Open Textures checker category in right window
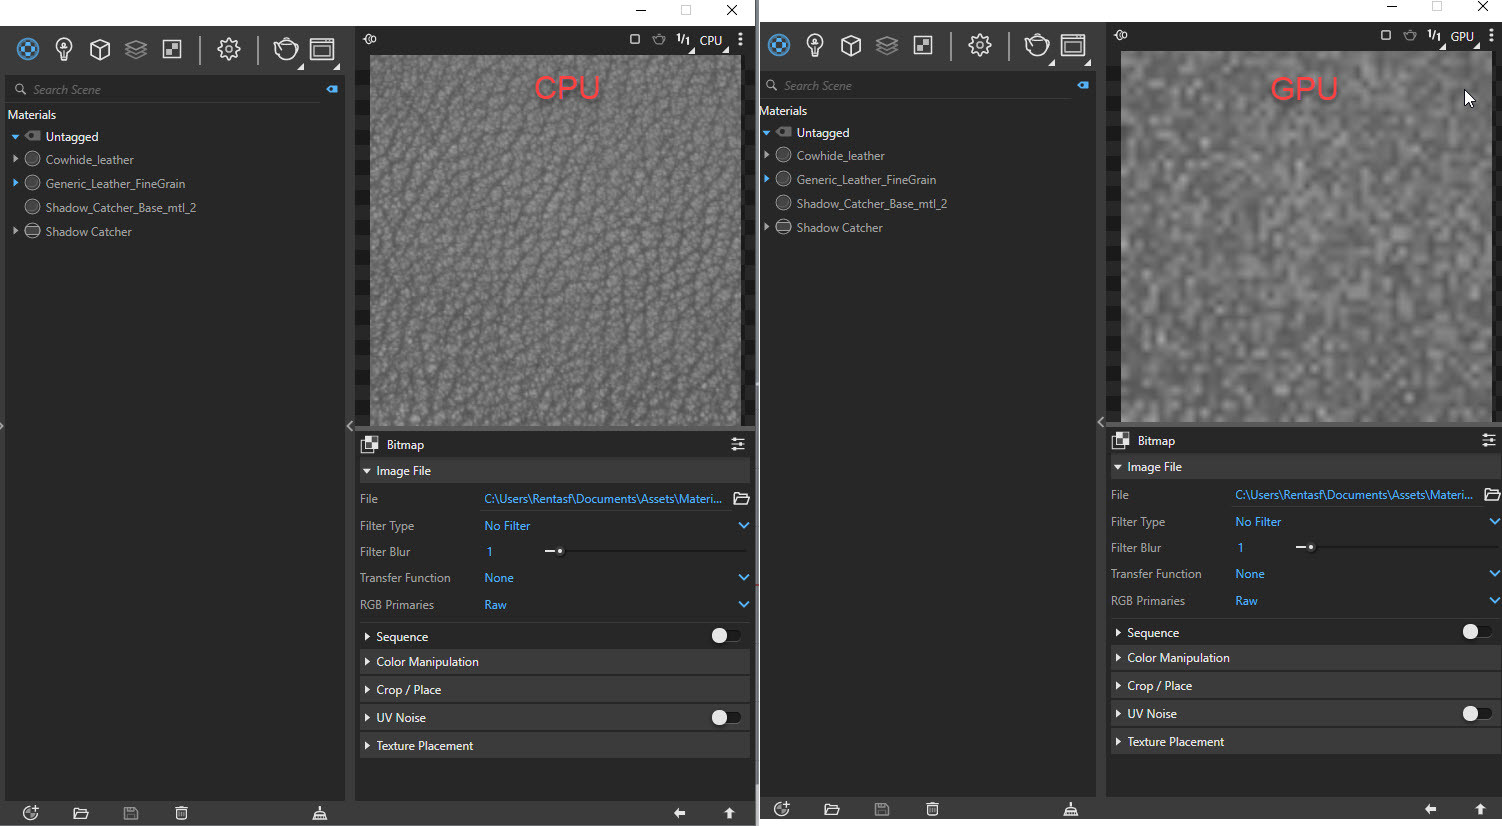The width and height of the screenshot is (1502, 826). pos(923,45)
